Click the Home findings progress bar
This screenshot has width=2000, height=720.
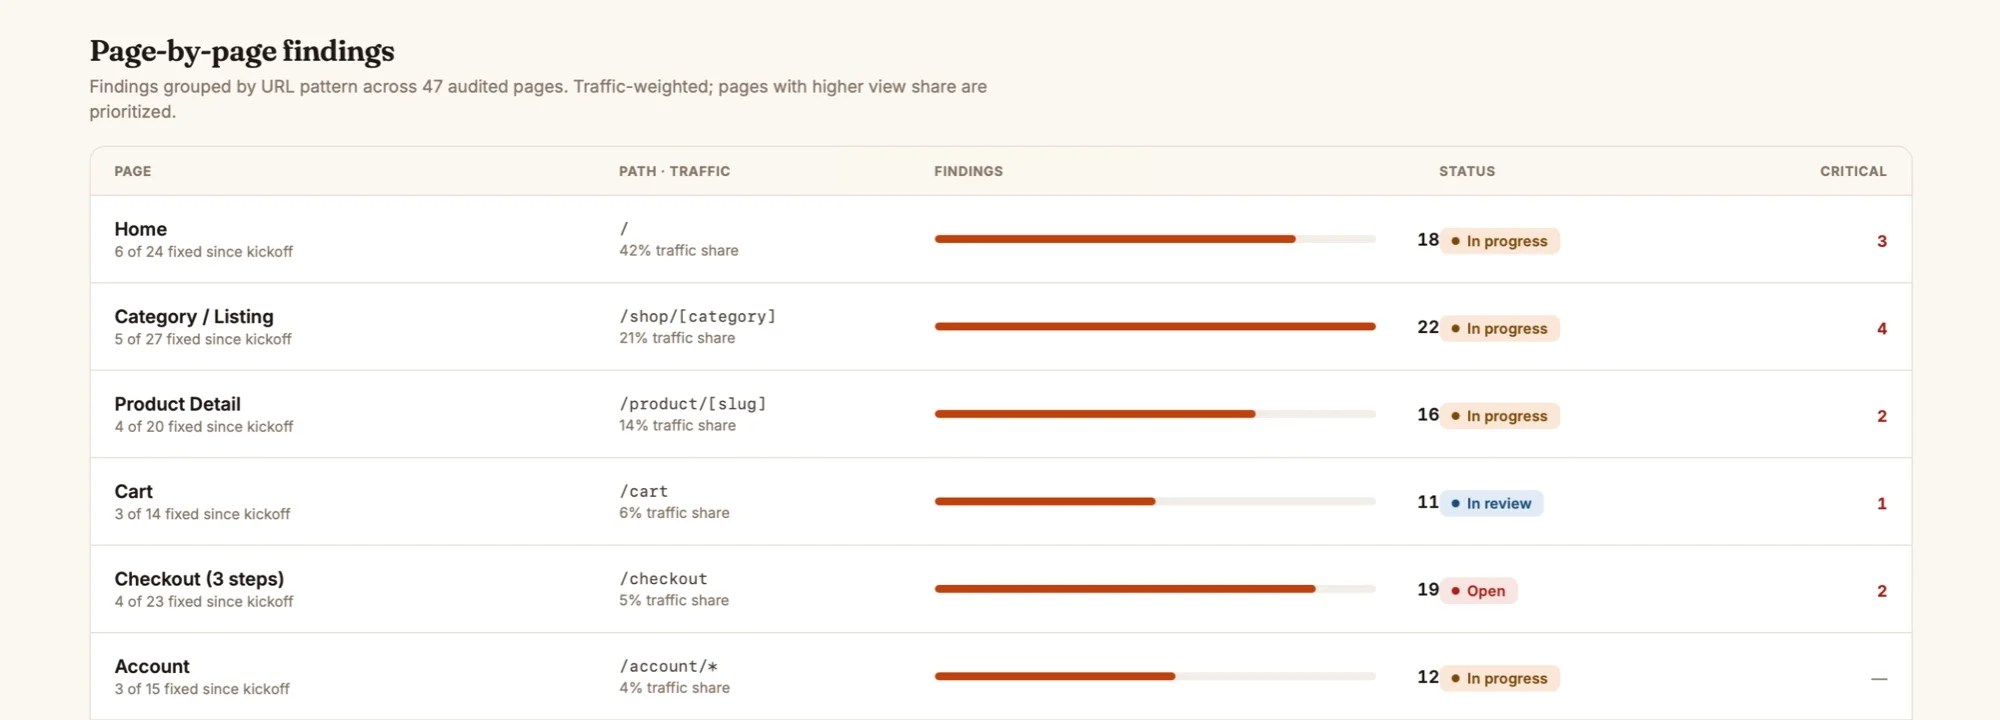coord(1155,239)
